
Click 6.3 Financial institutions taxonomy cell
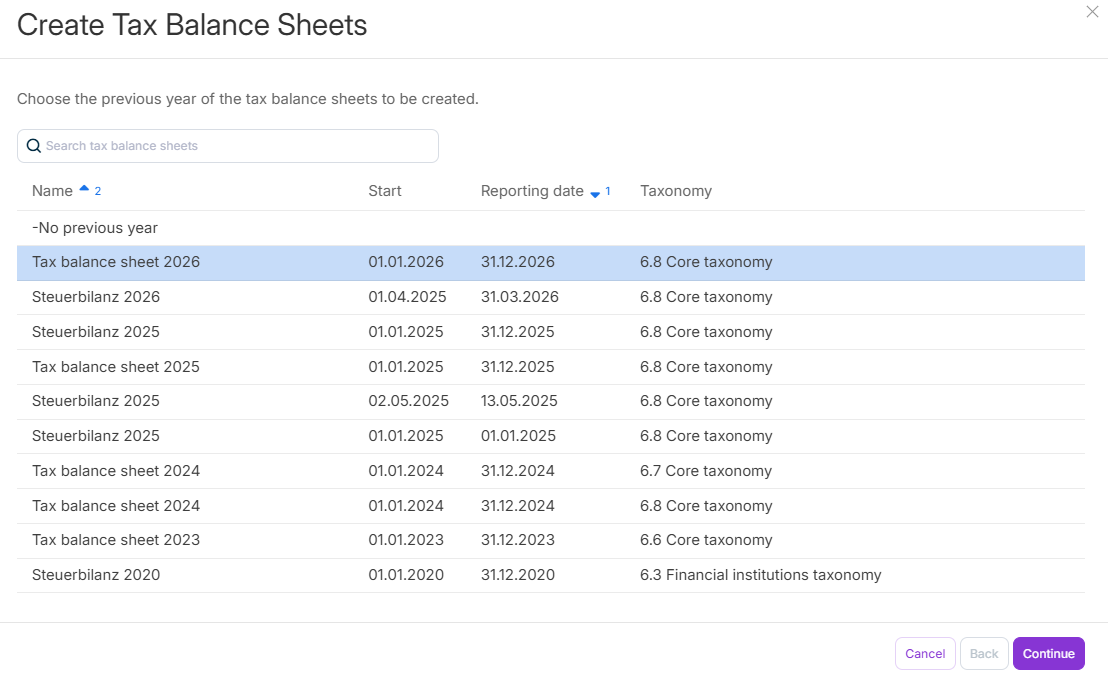pos(760,575)
